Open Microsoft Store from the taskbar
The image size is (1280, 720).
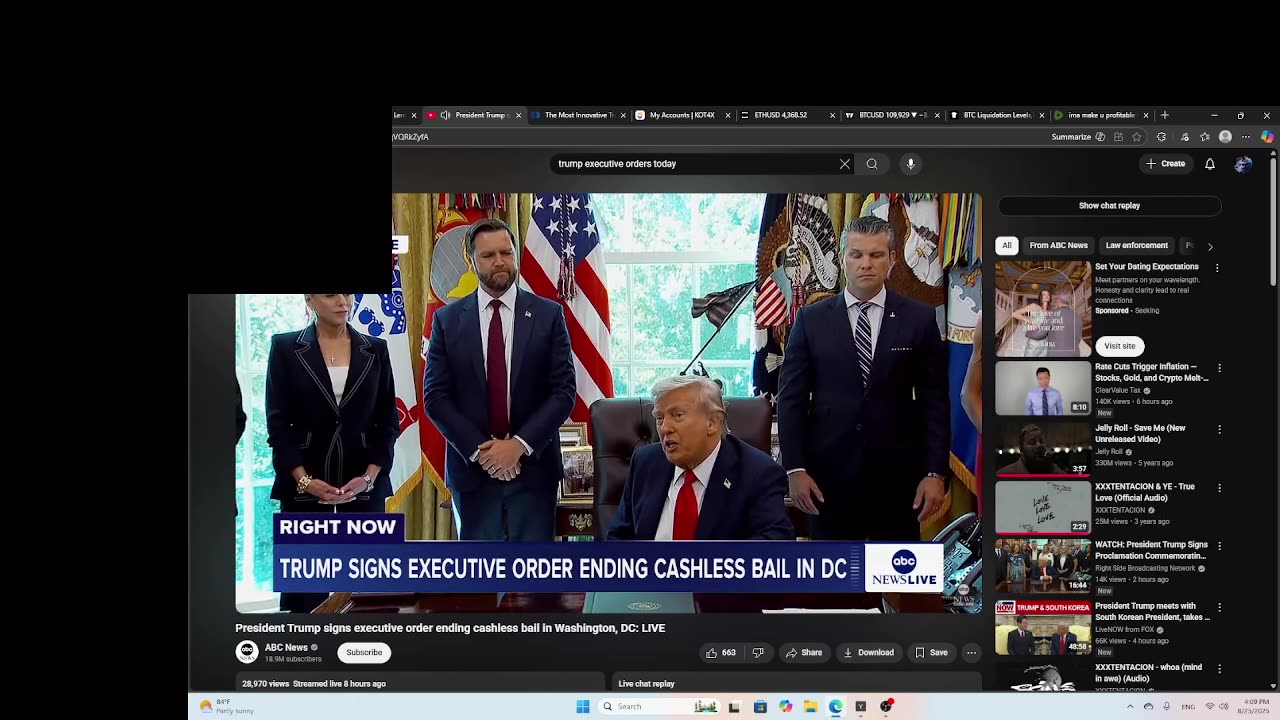(x=760, y=706)
